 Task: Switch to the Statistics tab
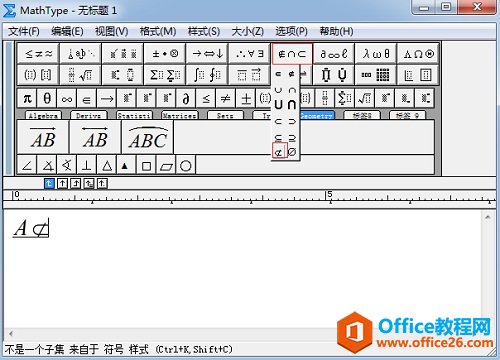coord(134,115)
